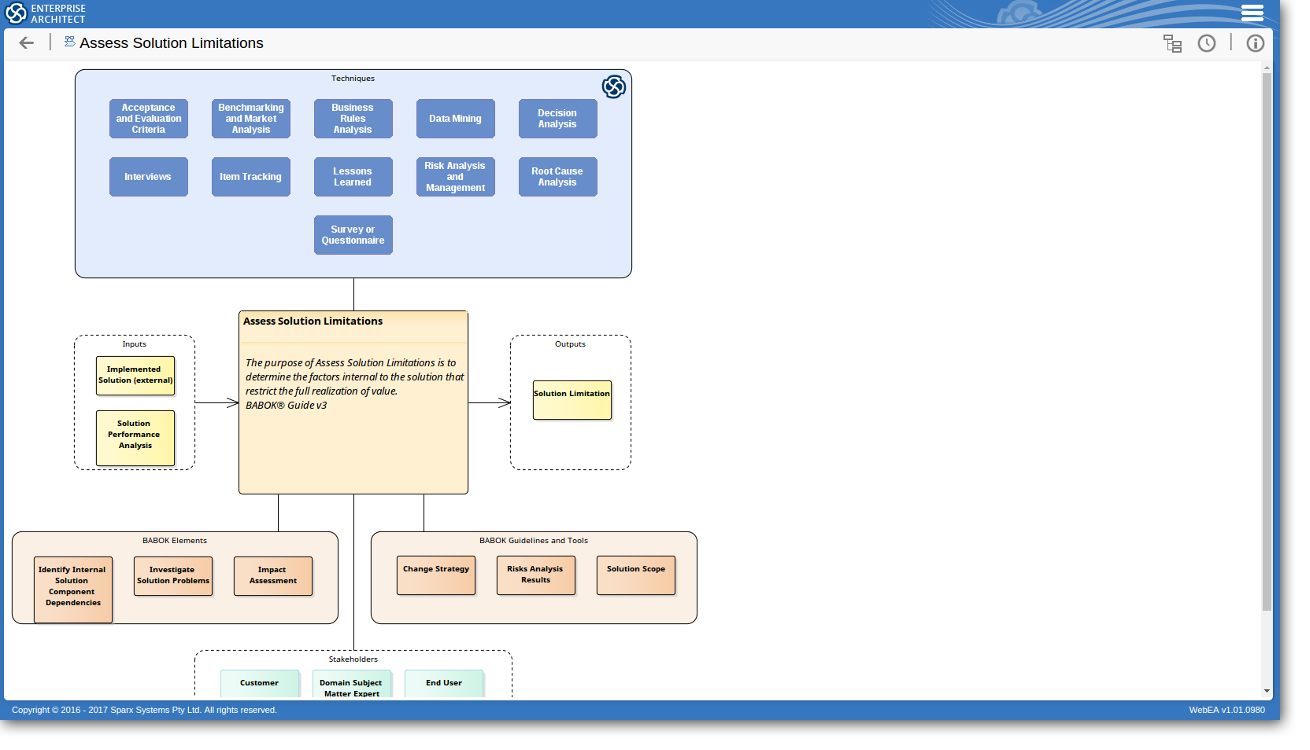
Task: Open the Data Mining technique
Action: pos(455,119)
